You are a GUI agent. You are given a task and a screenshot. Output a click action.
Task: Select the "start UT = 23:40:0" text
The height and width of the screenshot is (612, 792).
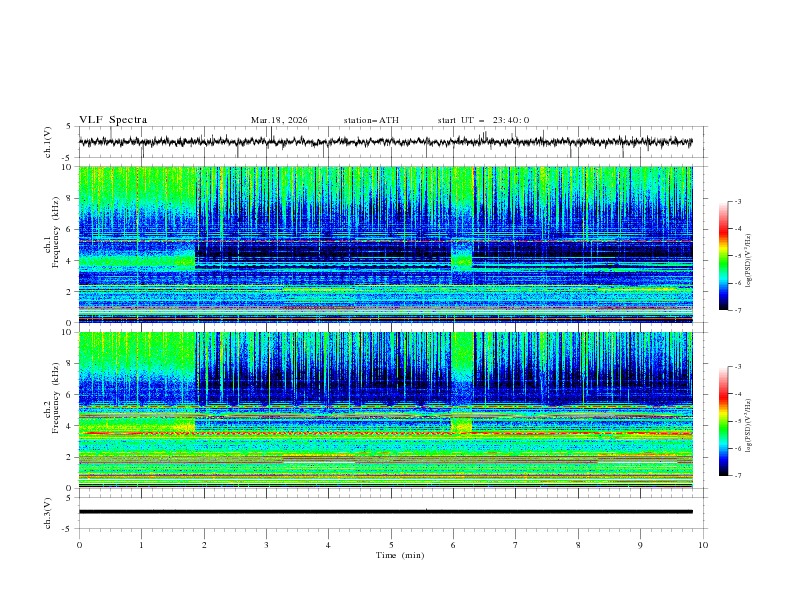(483, 120)
